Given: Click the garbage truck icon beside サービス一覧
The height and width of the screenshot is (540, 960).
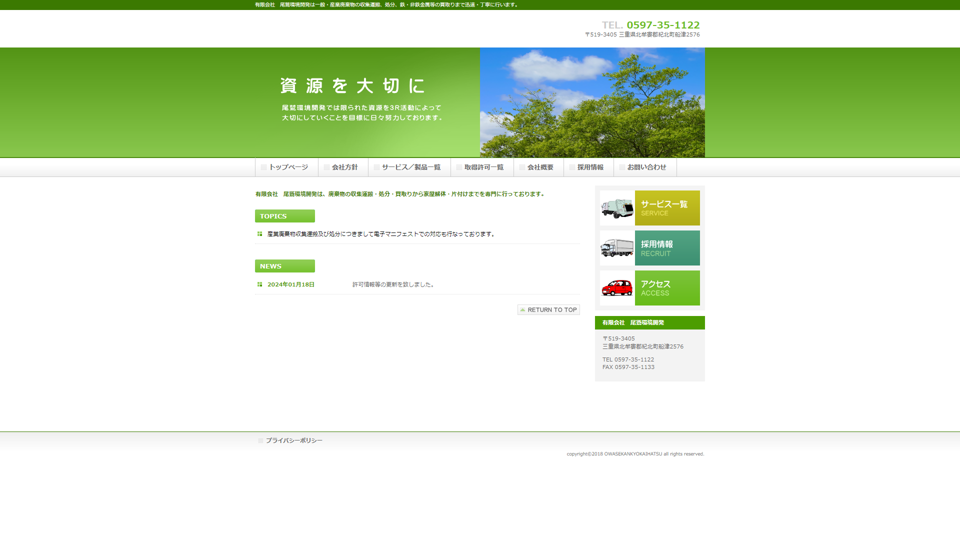Looking at the screenshot, I should point(617,208).
